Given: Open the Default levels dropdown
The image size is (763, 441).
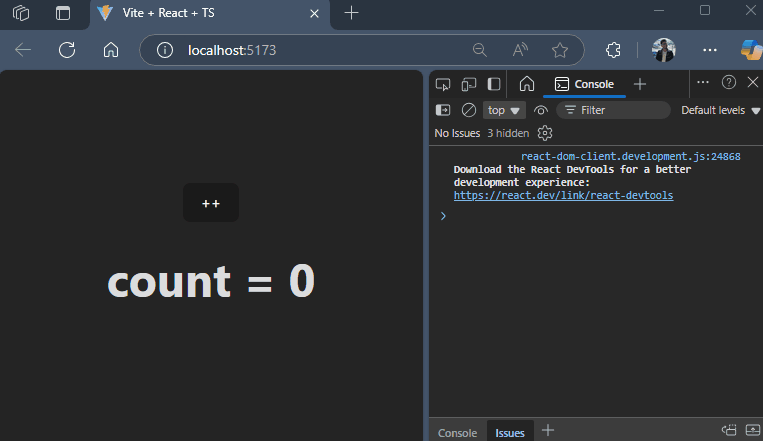Looking at the screenshot, I should pos(720,110).
